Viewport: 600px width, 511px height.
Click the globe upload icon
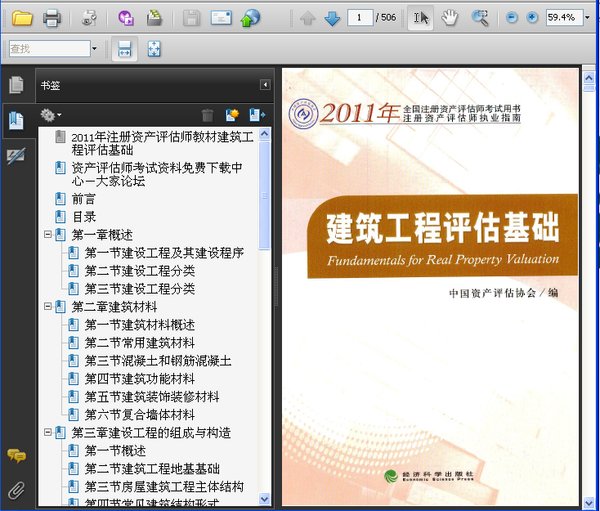click(250, 18)
